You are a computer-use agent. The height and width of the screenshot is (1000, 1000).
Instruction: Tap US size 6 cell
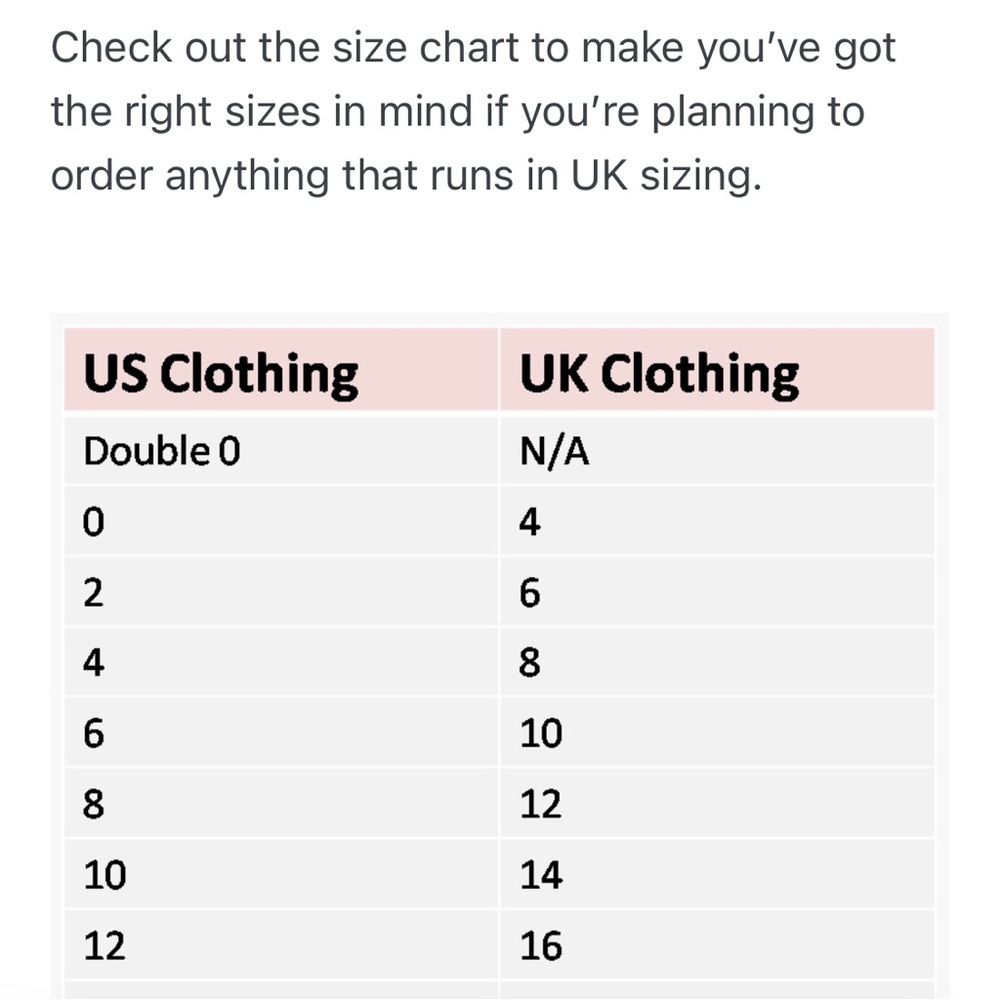tap(281, 733)
